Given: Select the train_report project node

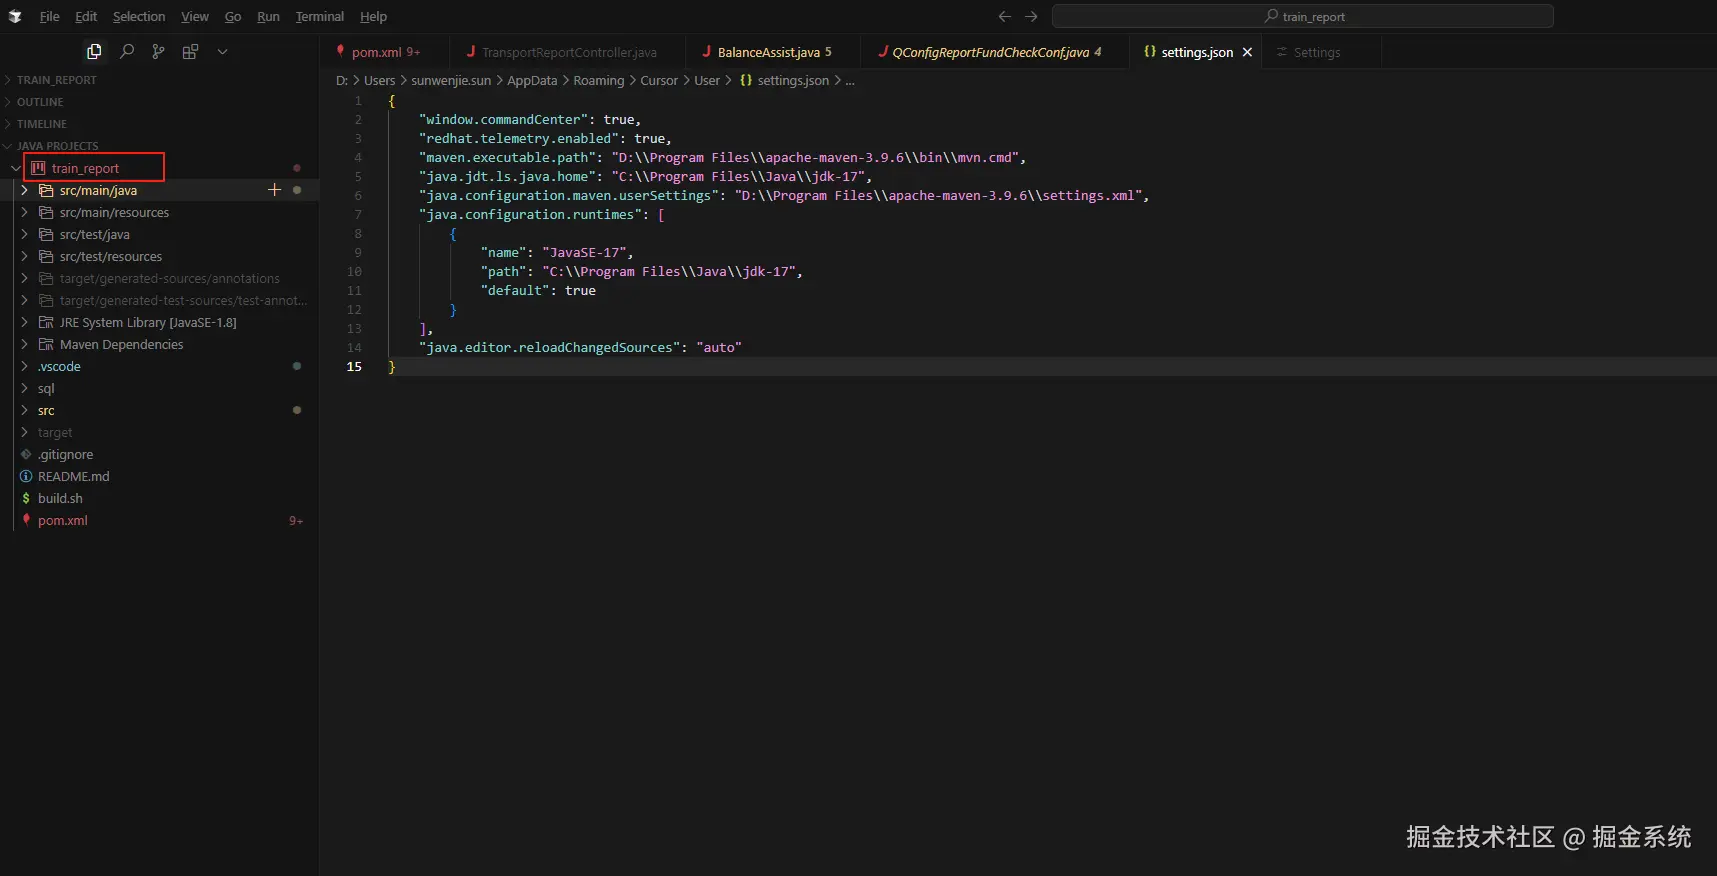Looking at the screenshot, I should click(85, 168).
